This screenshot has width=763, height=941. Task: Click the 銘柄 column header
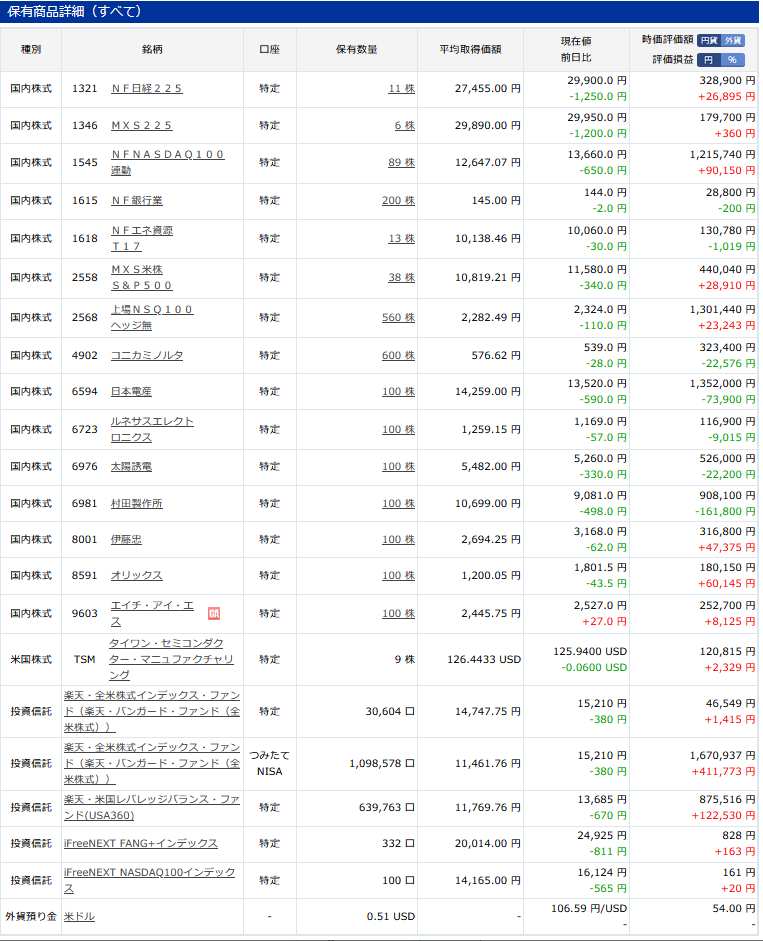click(152, 50)
